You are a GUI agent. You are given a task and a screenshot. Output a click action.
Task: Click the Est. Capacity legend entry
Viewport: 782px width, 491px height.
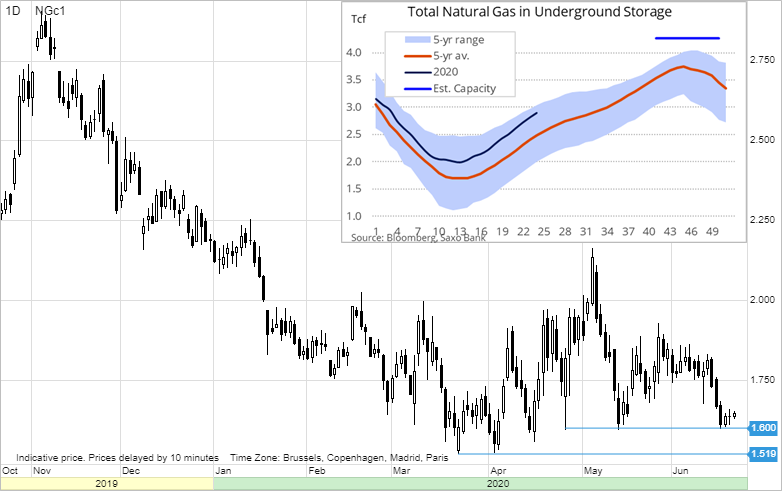pos(450,89)
